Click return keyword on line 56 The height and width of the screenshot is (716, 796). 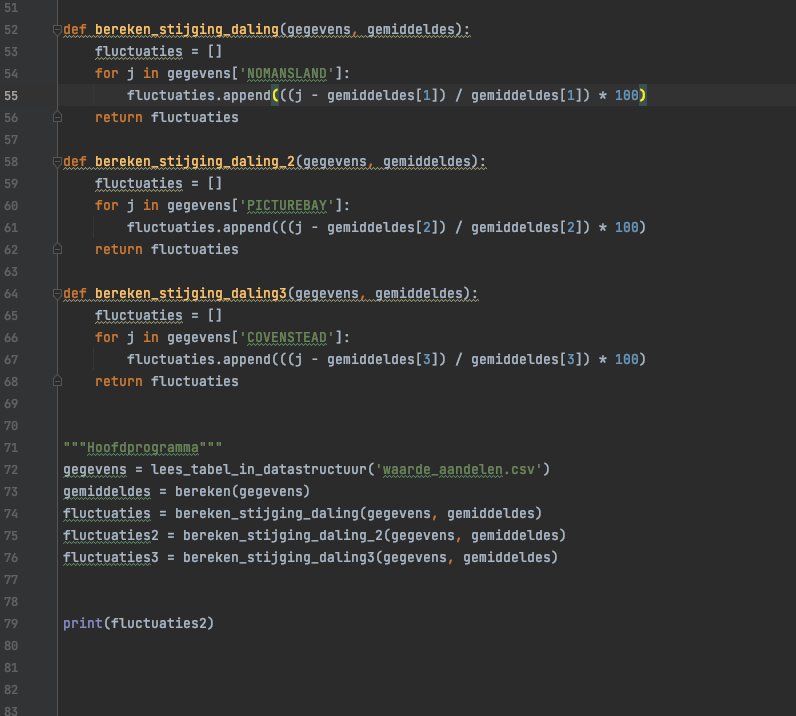pyautogui.click(x=119, y=118)
